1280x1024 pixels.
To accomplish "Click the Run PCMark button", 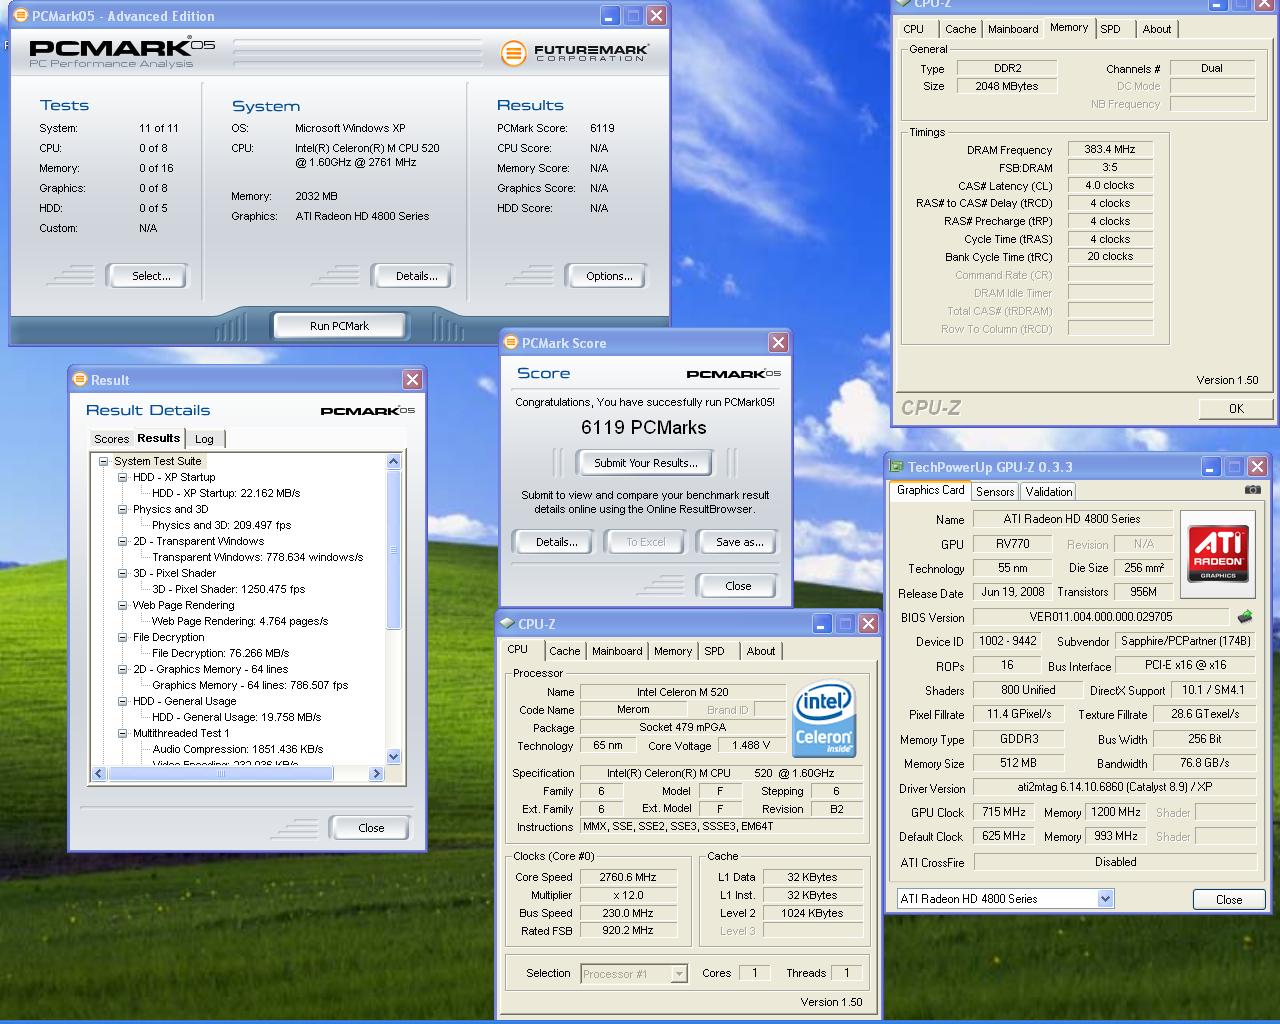I will pyautogui.click(x=339, y=326).
